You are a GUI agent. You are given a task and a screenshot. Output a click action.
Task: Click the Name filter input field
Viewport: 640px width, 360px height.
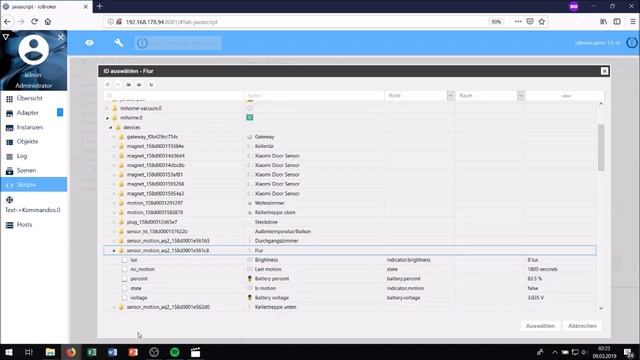(x=314, y=96)
